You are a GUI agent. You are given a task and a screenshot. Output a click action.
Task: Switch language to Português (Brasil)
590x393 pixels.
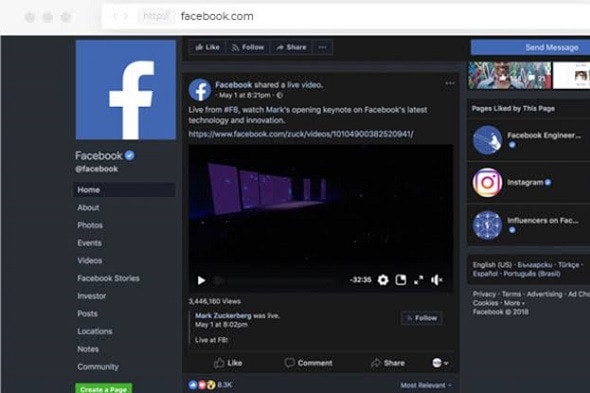pyautogui.click(x=532, y=274)
